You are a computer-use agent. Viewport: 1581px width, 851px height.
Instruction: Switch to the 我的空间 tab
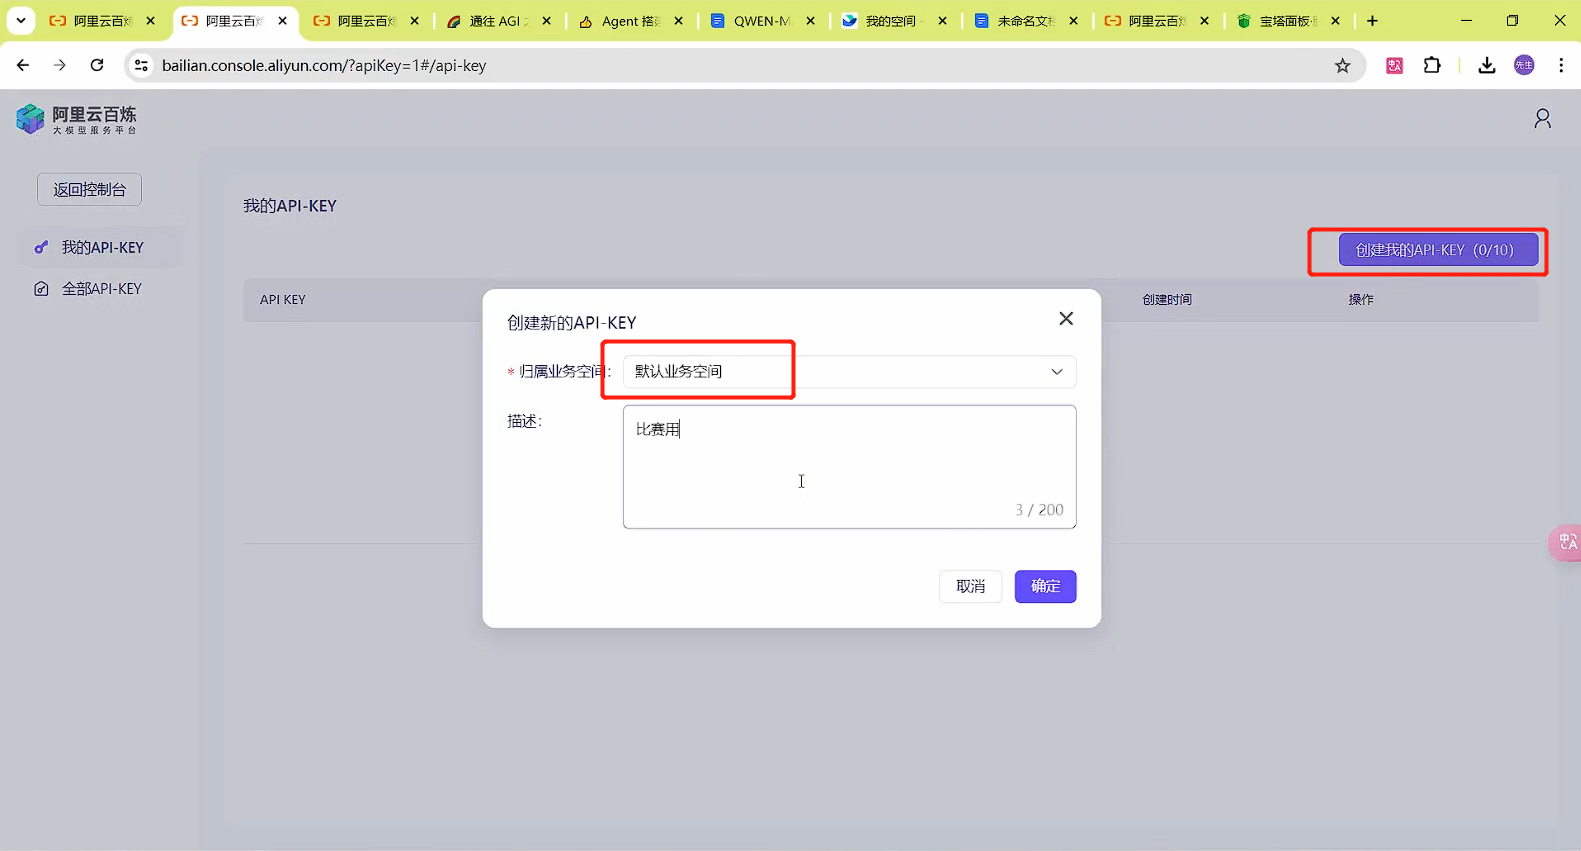pos(893,21)
